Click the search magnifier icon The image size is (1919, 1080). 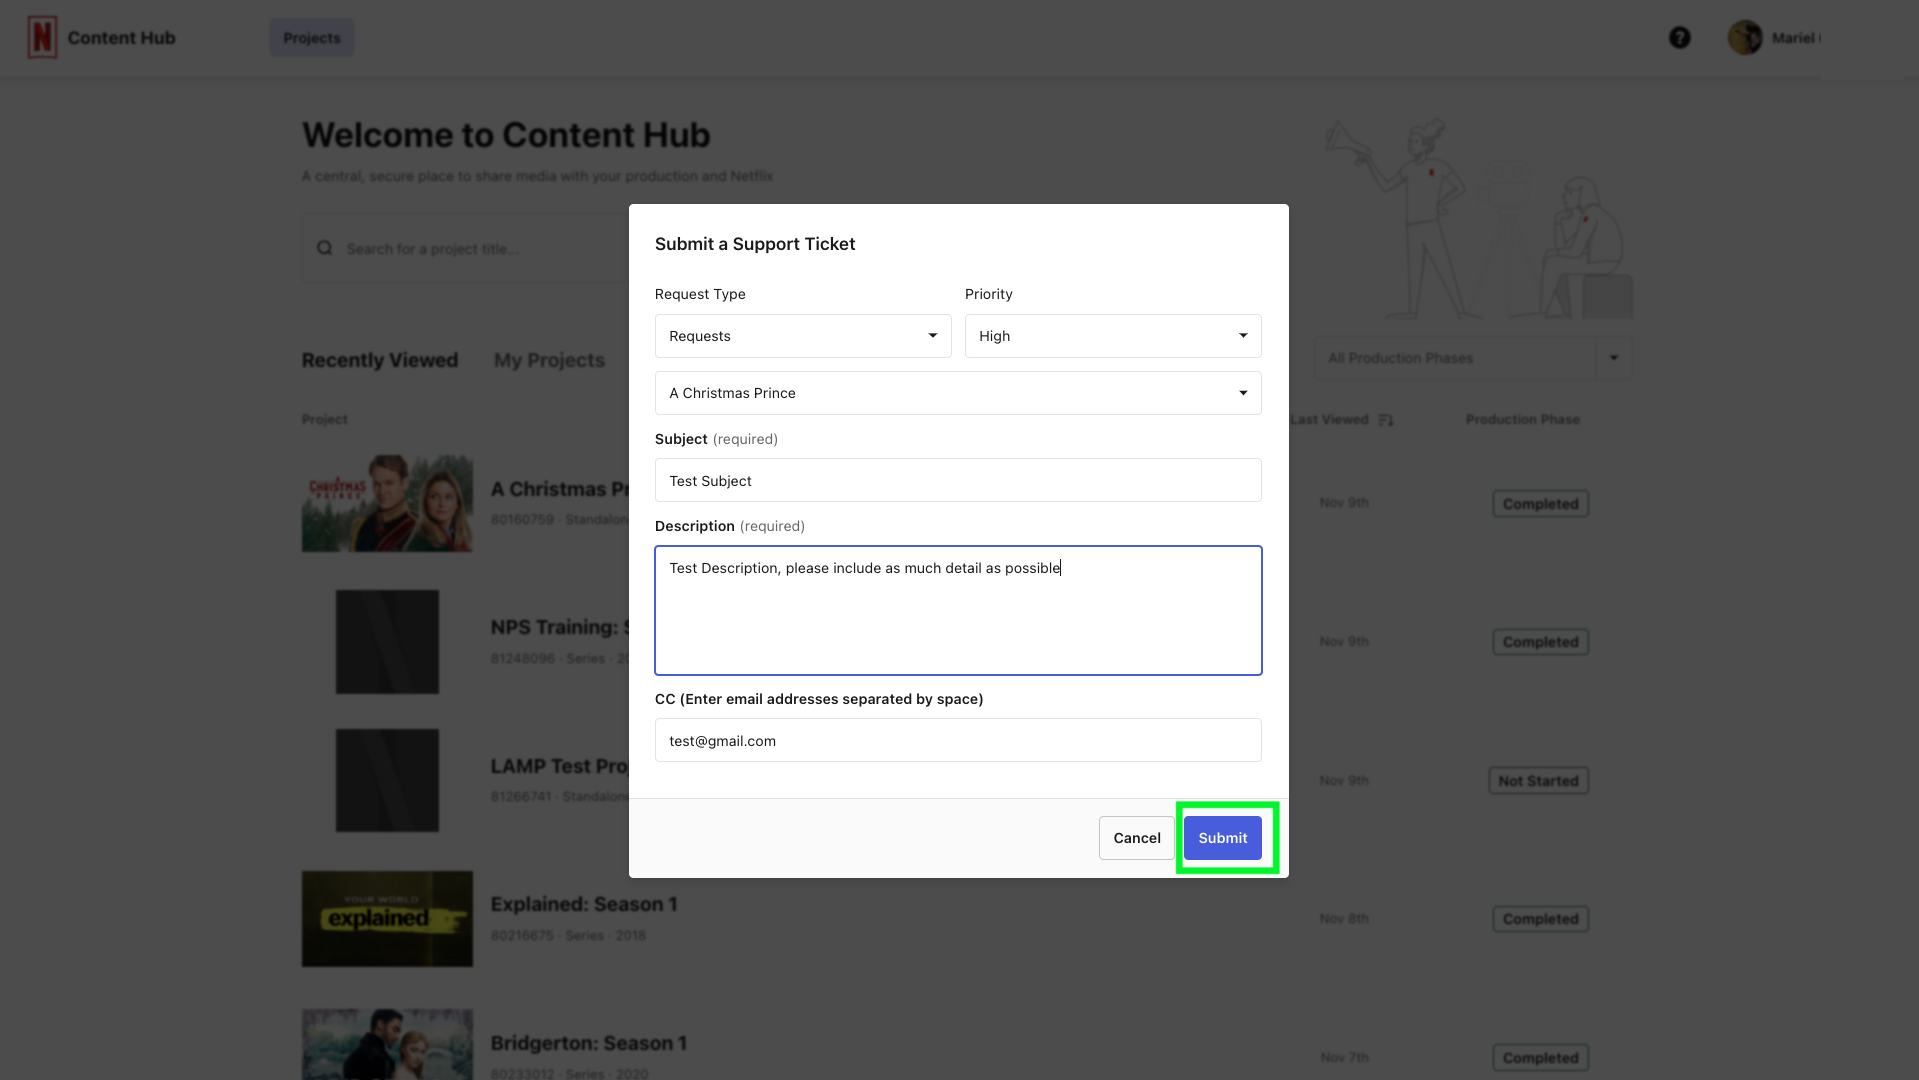325,248
